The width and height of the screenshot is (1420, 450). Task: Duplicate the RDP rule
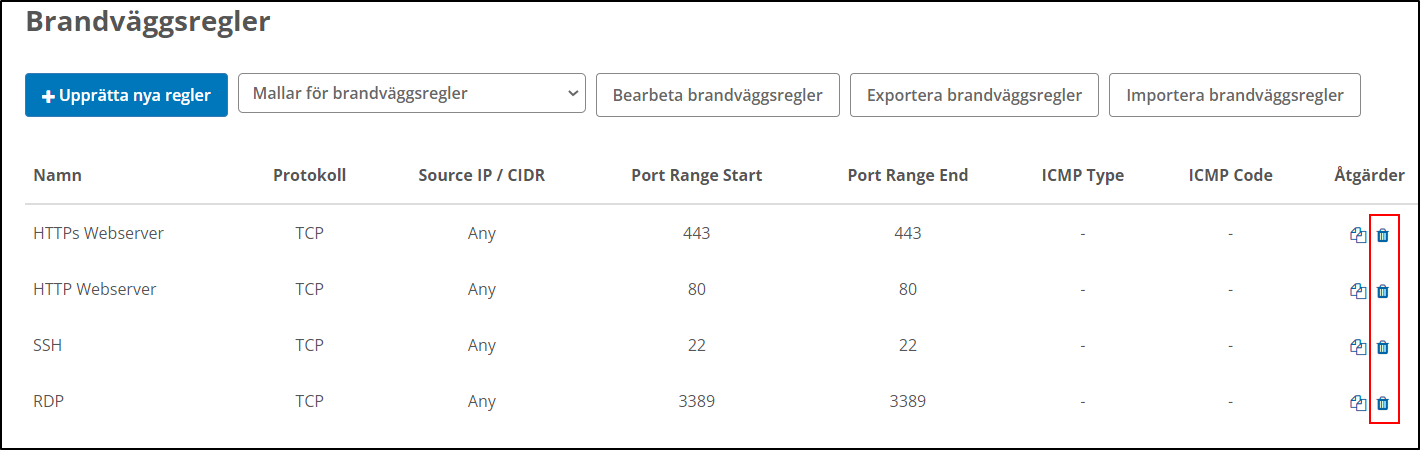tap(1358, 403)
